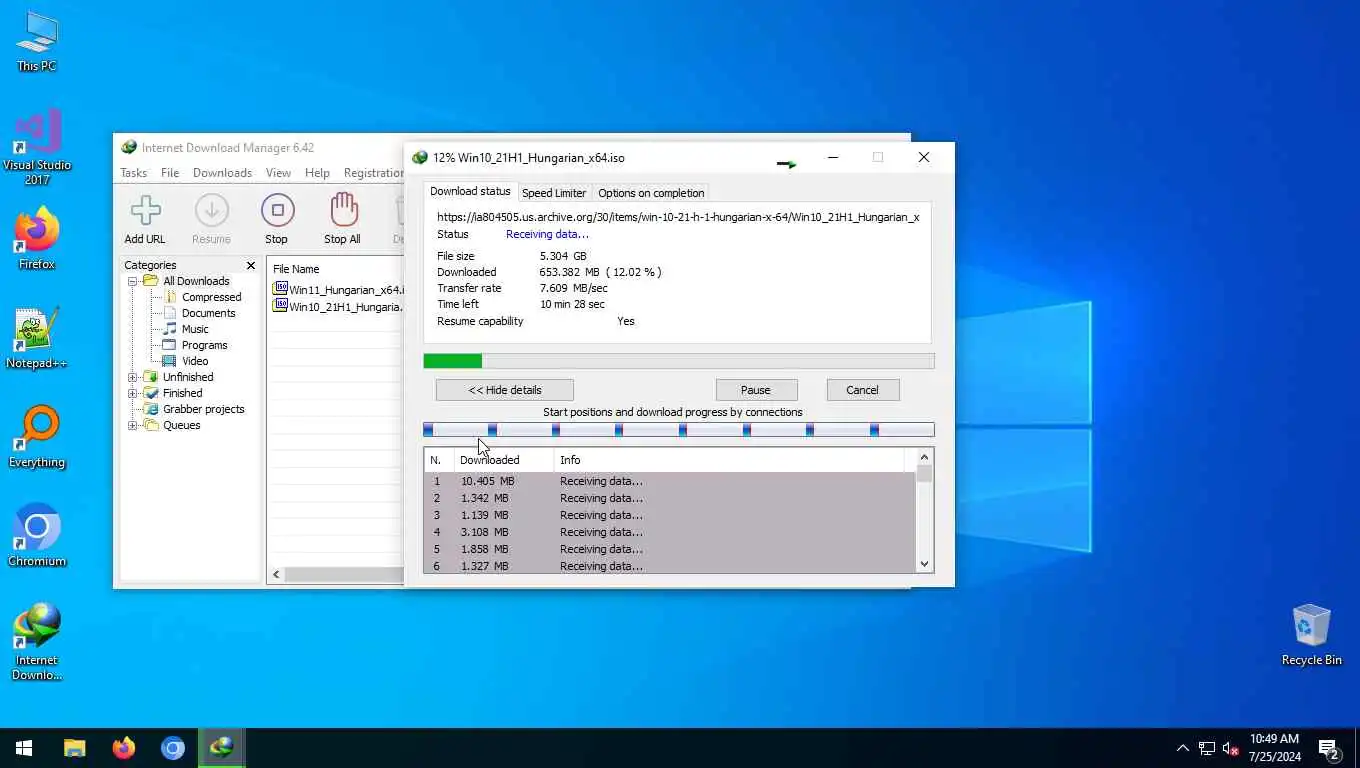Click the Downloaded column header
The image size is (1360, 768).
[504, 460]
